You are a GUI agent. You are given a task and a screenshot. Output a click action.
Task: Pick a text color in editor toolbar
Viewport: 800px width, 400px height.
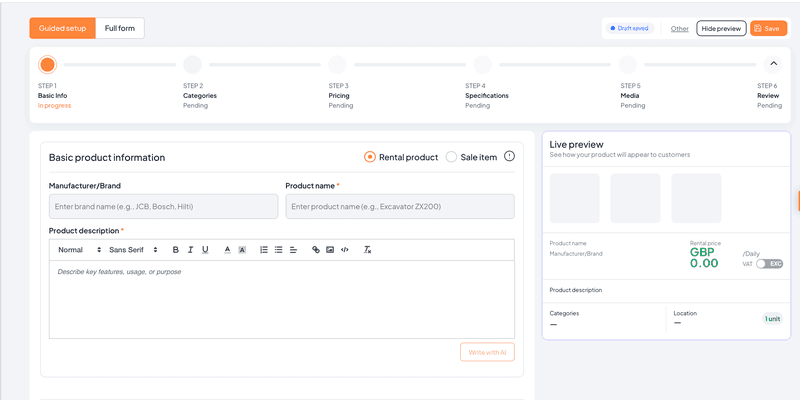click(x=227, y=250)
